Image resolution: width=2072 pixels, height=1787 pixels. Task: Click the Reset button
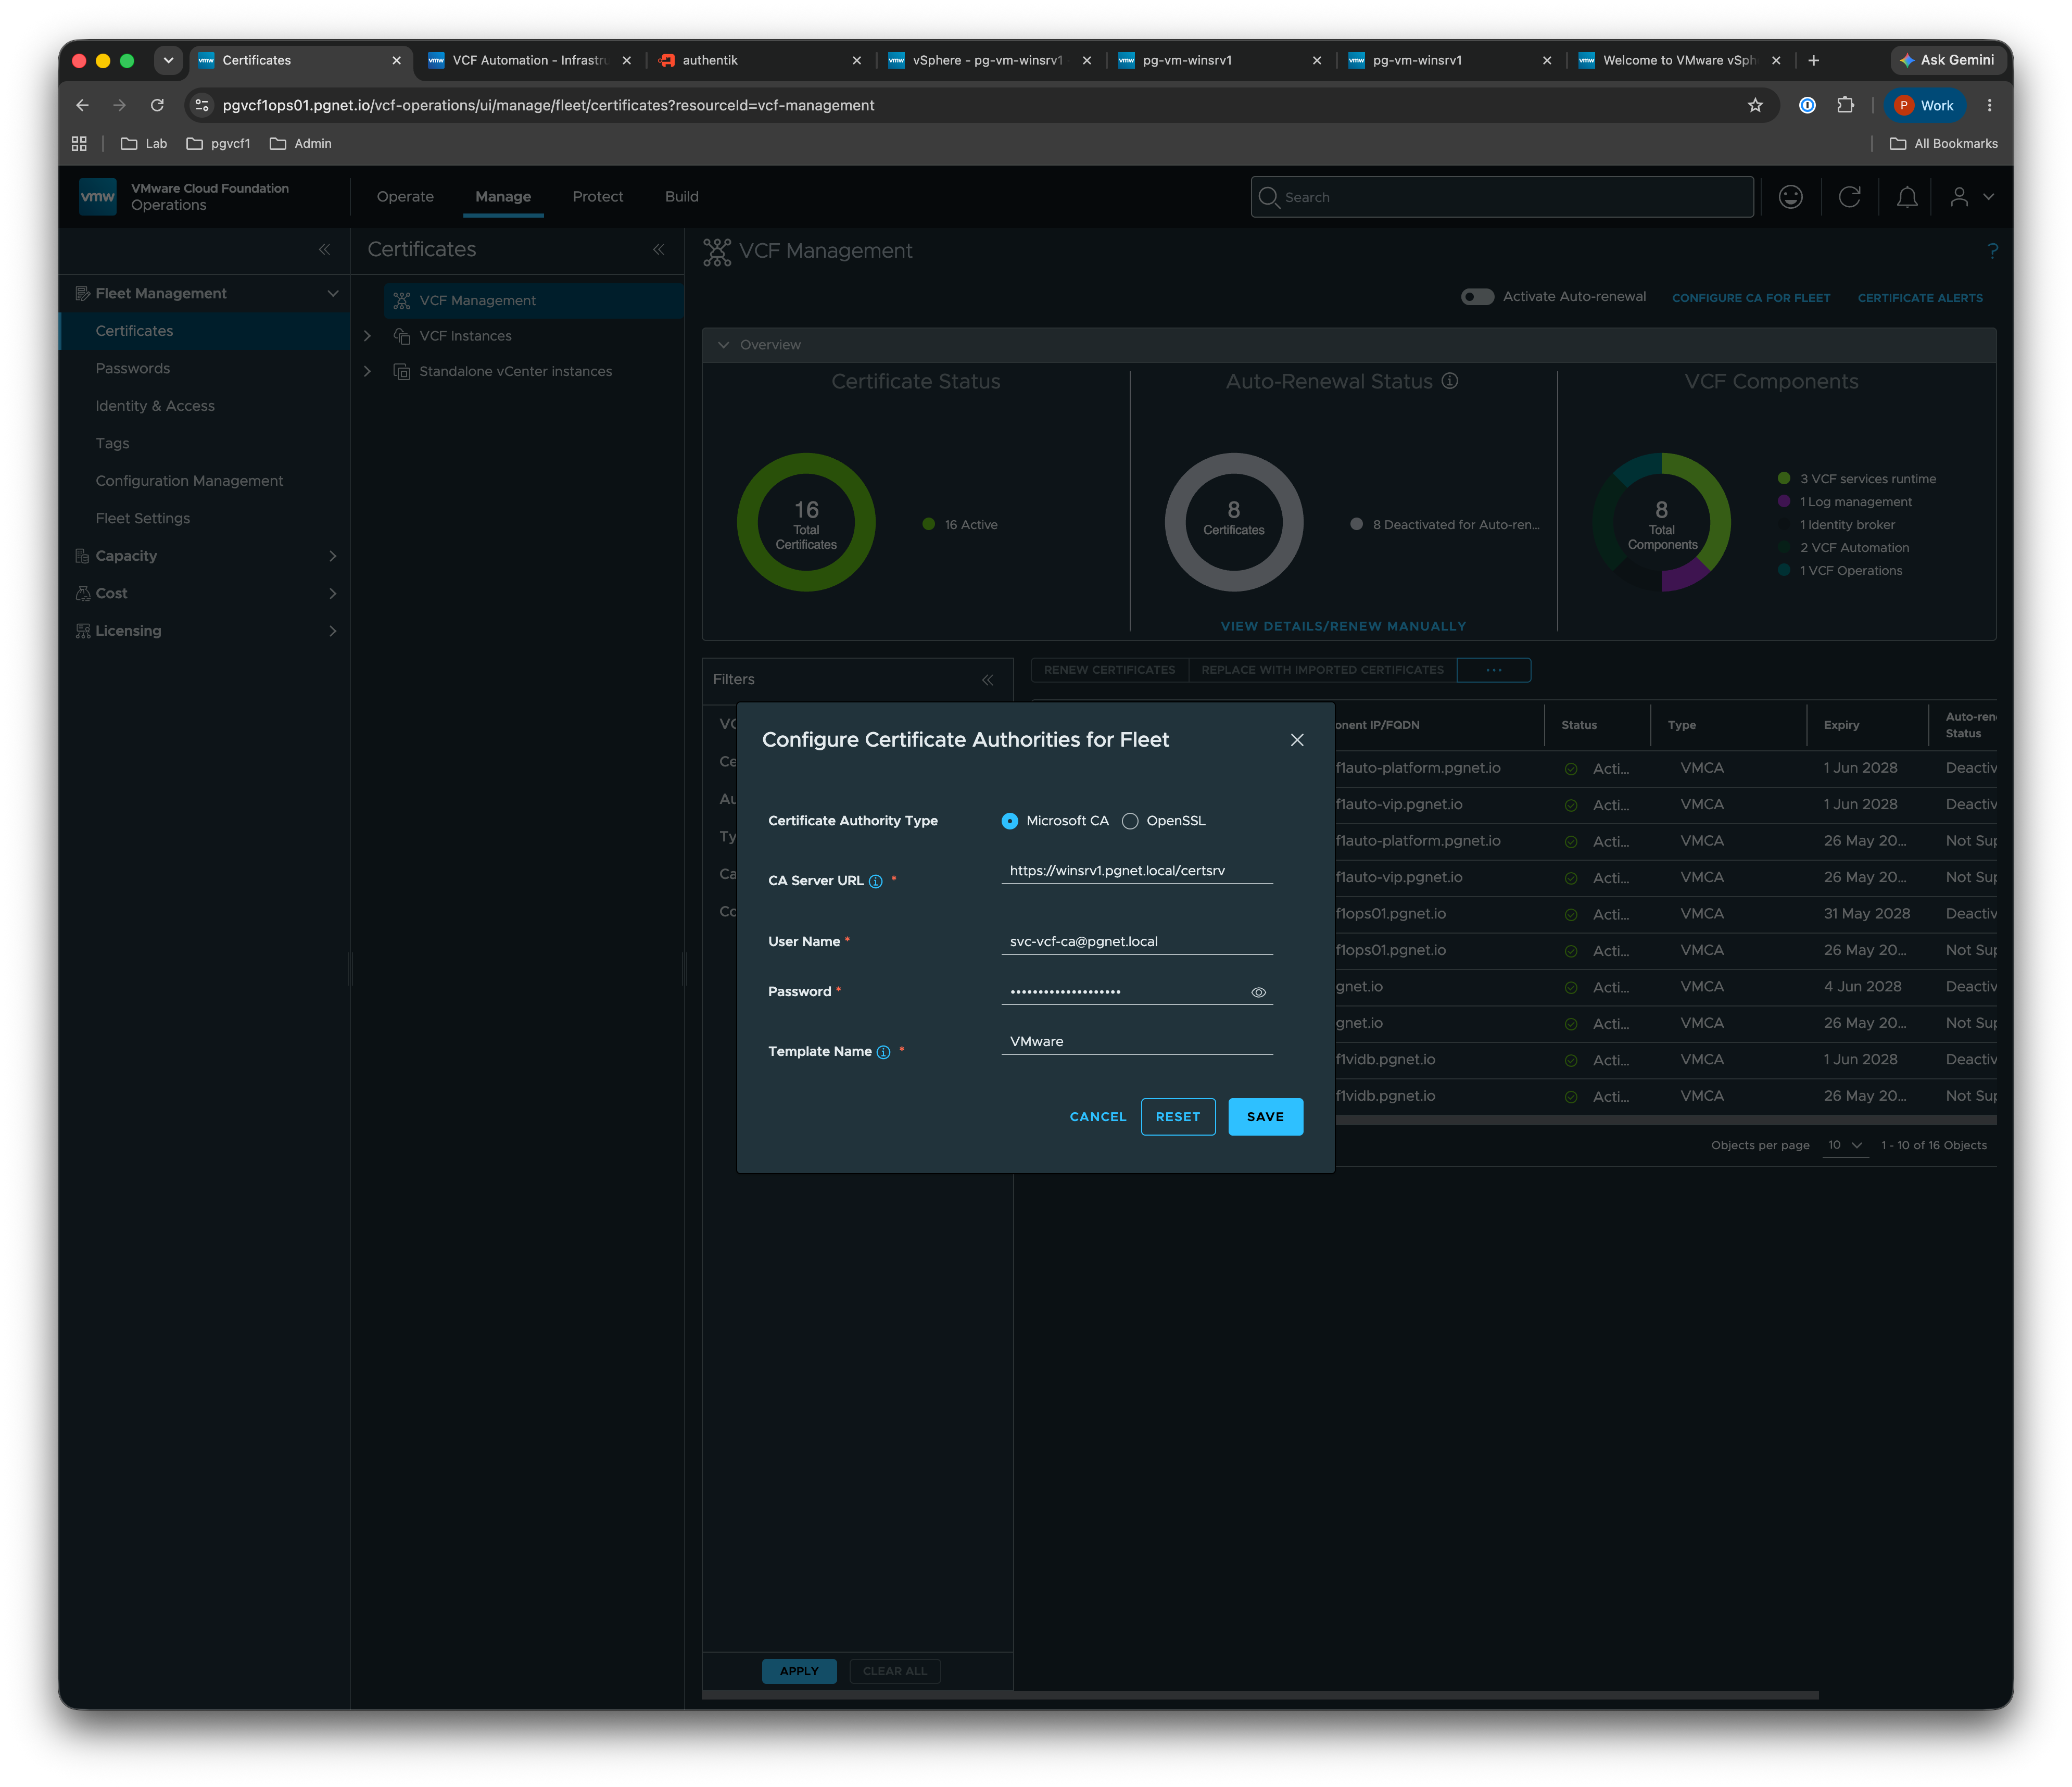1178,1117
